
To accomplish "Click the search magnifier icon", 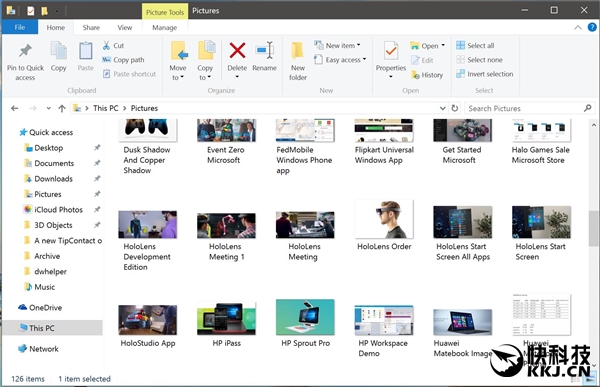I will [587, 108].
